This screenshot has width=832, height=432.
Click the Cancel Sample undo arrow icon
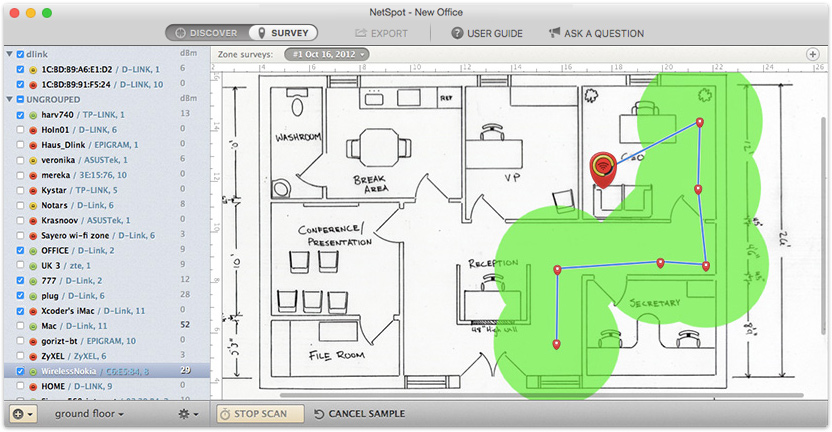pos(319,414)
